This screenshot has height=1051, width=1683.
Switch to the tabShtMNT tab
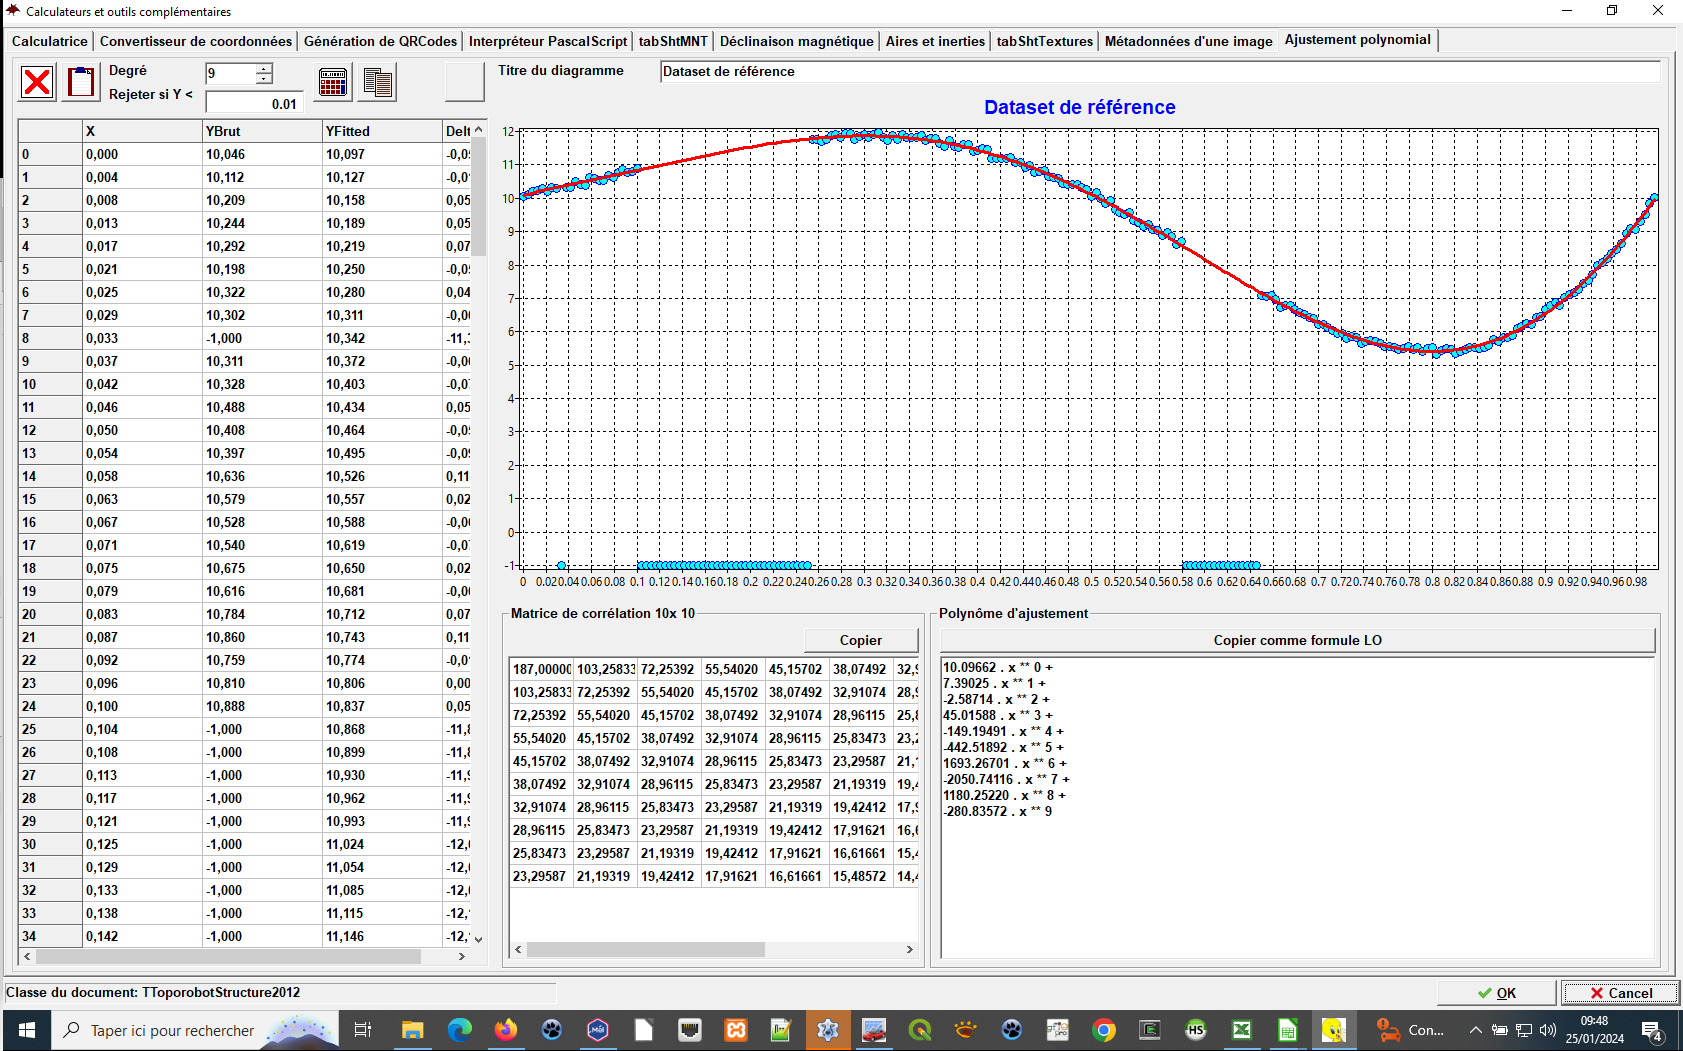coord(673,41)
